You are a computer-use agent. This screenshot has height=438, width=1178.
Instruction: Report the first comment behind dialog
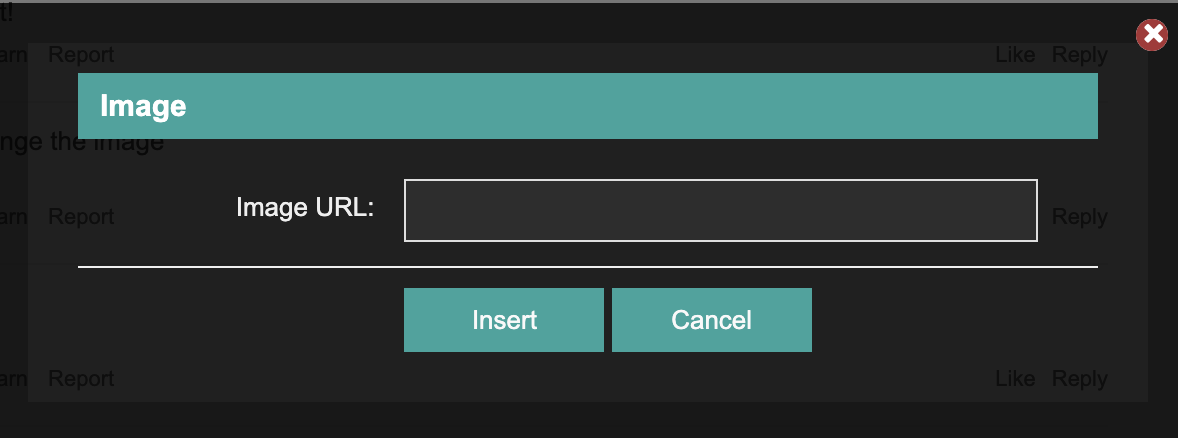[81, 55]
